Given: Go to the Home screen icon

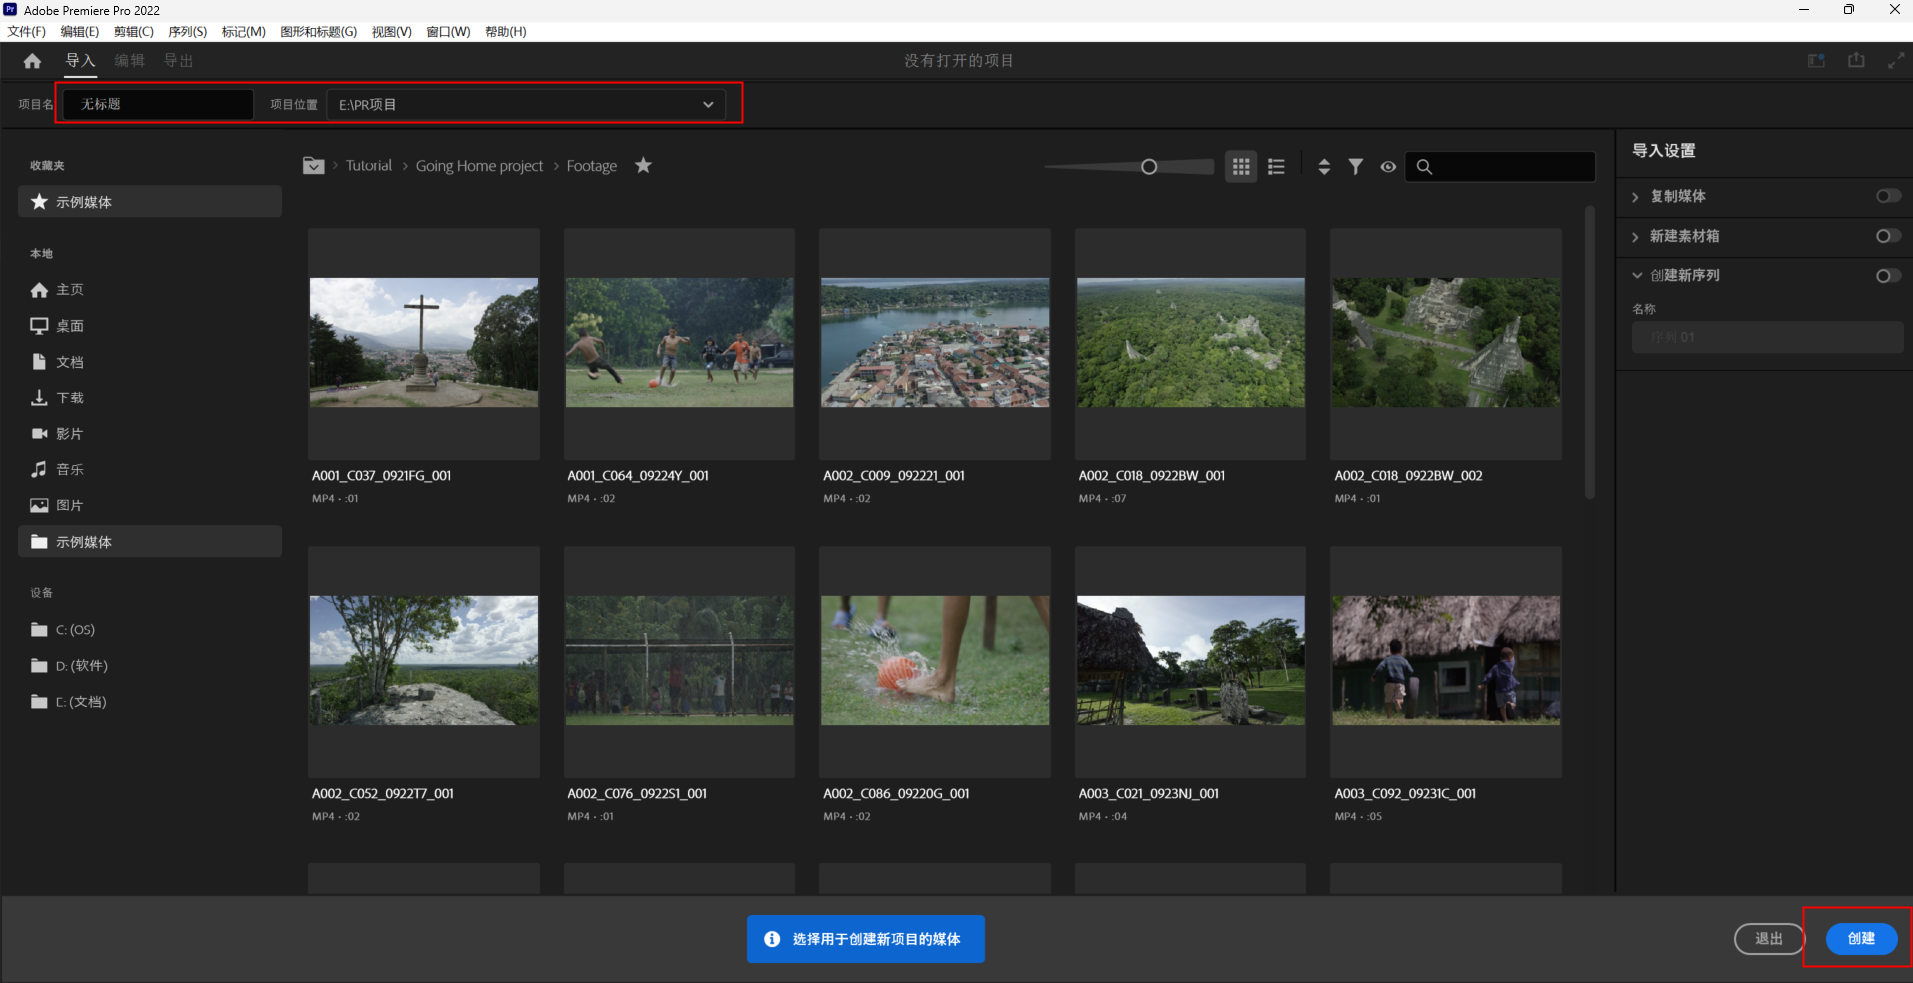Looking at the screenshot, I should pyautogui.click(x=32, y=61).
